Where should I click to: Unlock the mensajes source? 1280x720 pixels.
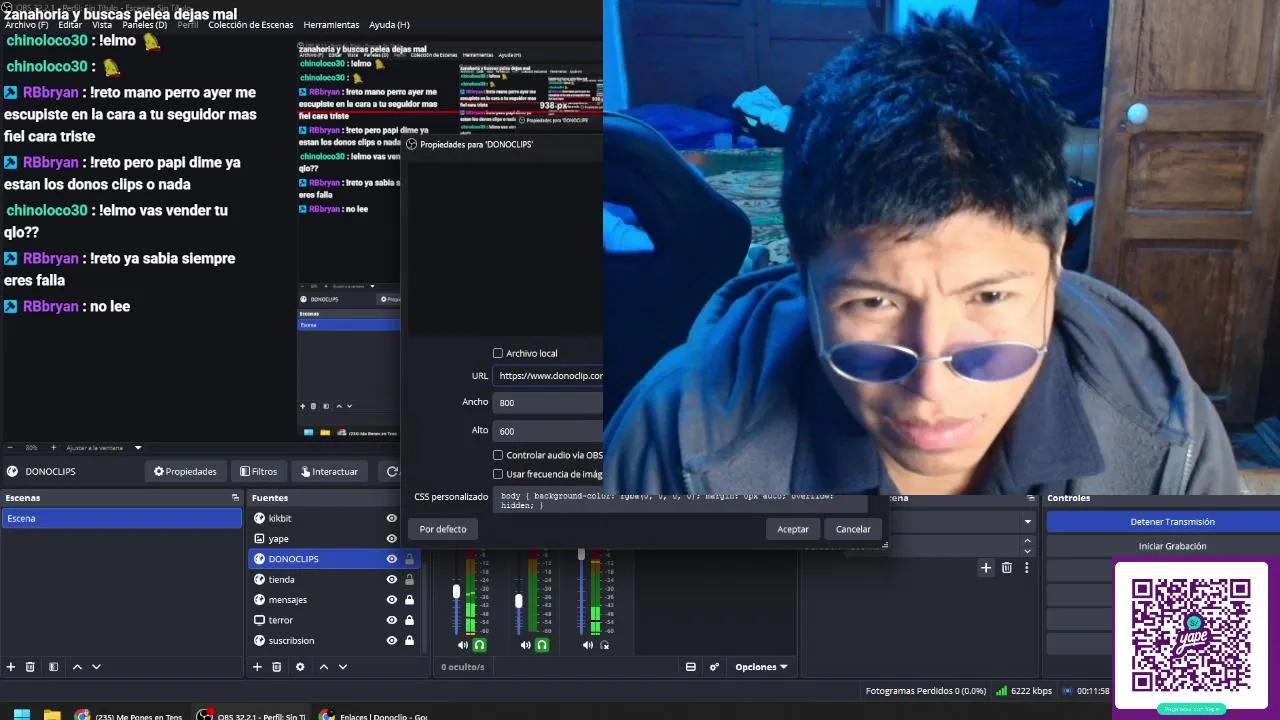pos(409,600)
